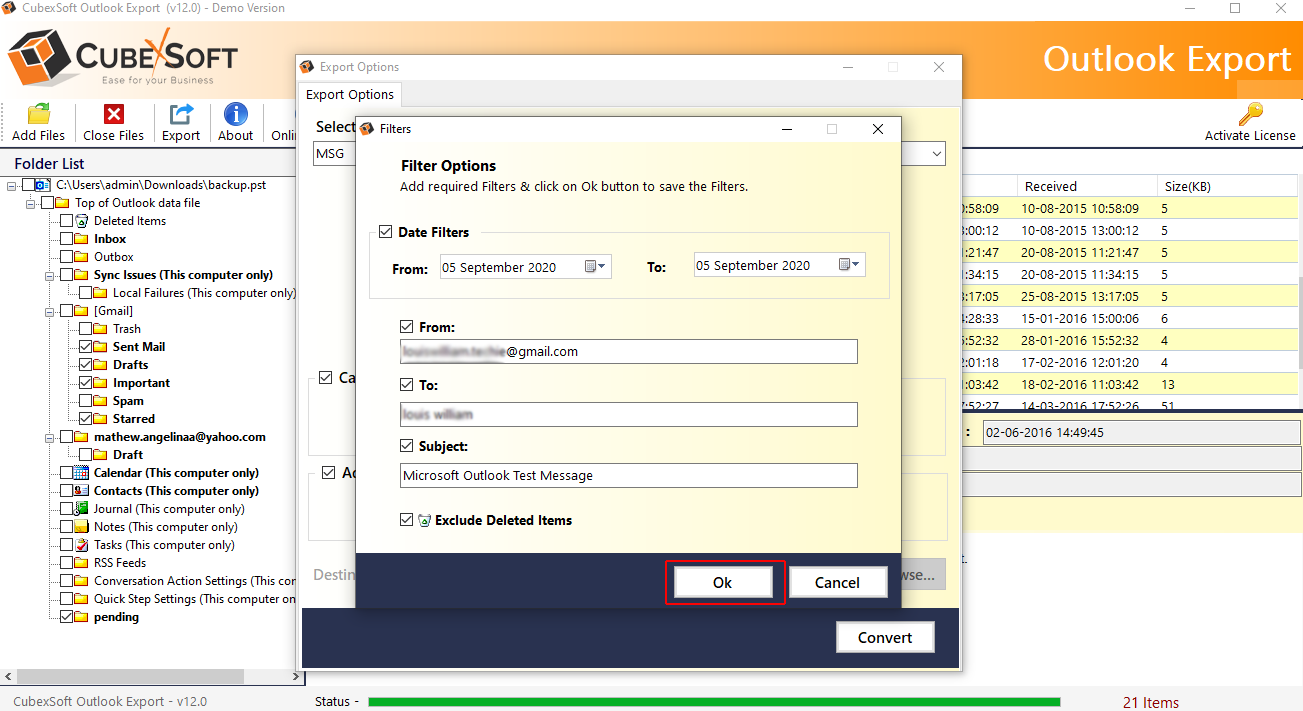Viewport: 1303px width, 711px height.
Task: Toggle the To filter checkbox
Action: click(x=406, y=385)
